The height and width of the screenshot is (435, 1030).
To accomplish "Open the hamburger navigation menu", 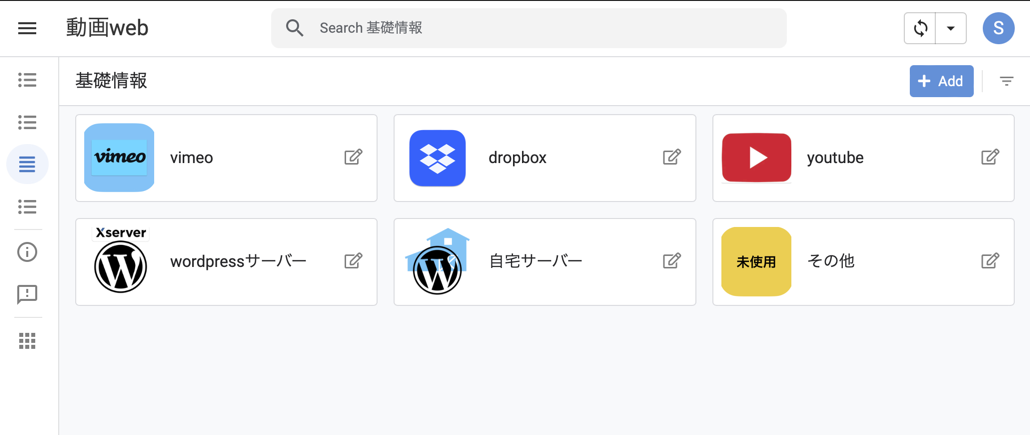I will click(x=27, y=28).
